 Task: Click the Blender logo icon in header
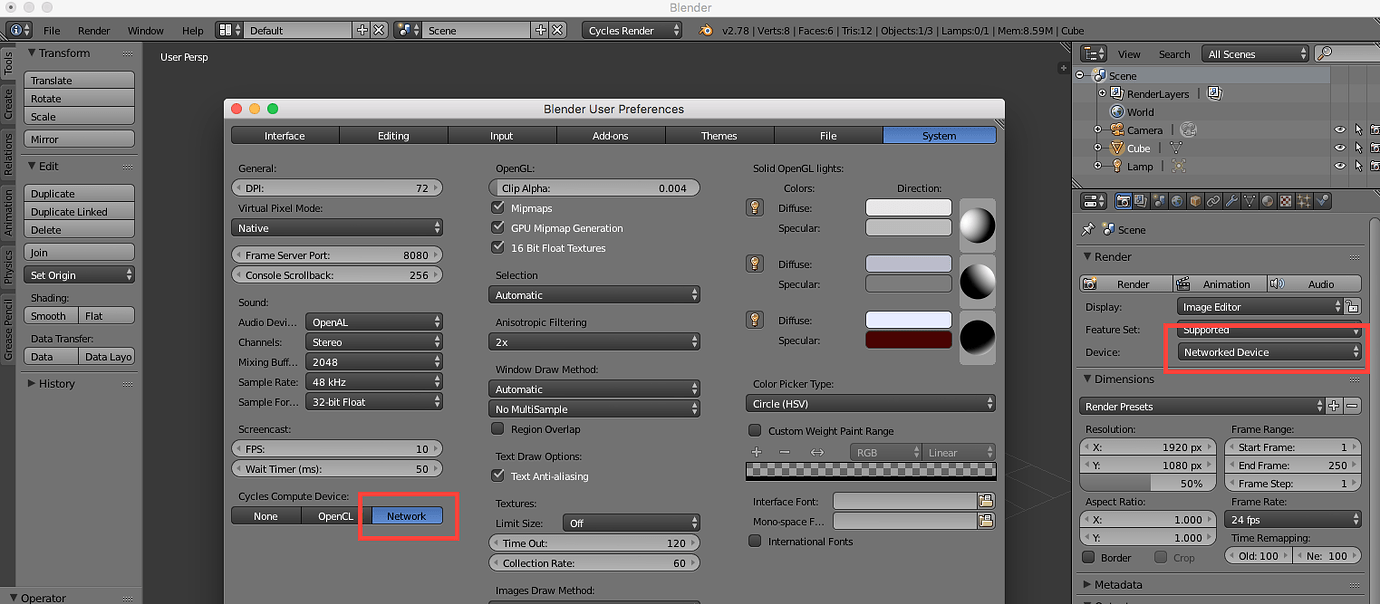(706, 30)
